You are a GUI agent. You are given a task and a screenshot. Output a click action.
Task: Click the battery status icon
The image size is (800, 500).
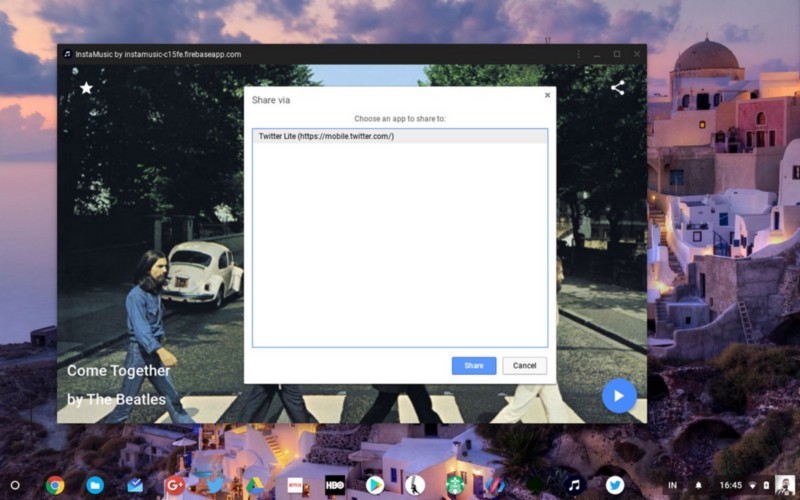[766, 485]
